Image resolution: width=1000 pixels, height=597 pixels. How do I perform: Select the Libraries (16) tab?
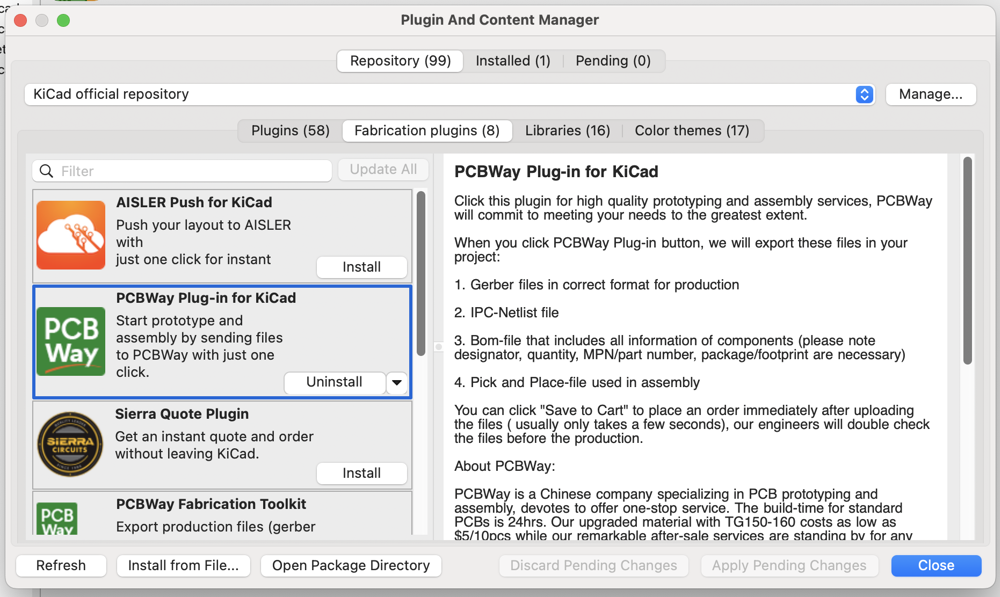pyautogui.click(x=568, y=131)
